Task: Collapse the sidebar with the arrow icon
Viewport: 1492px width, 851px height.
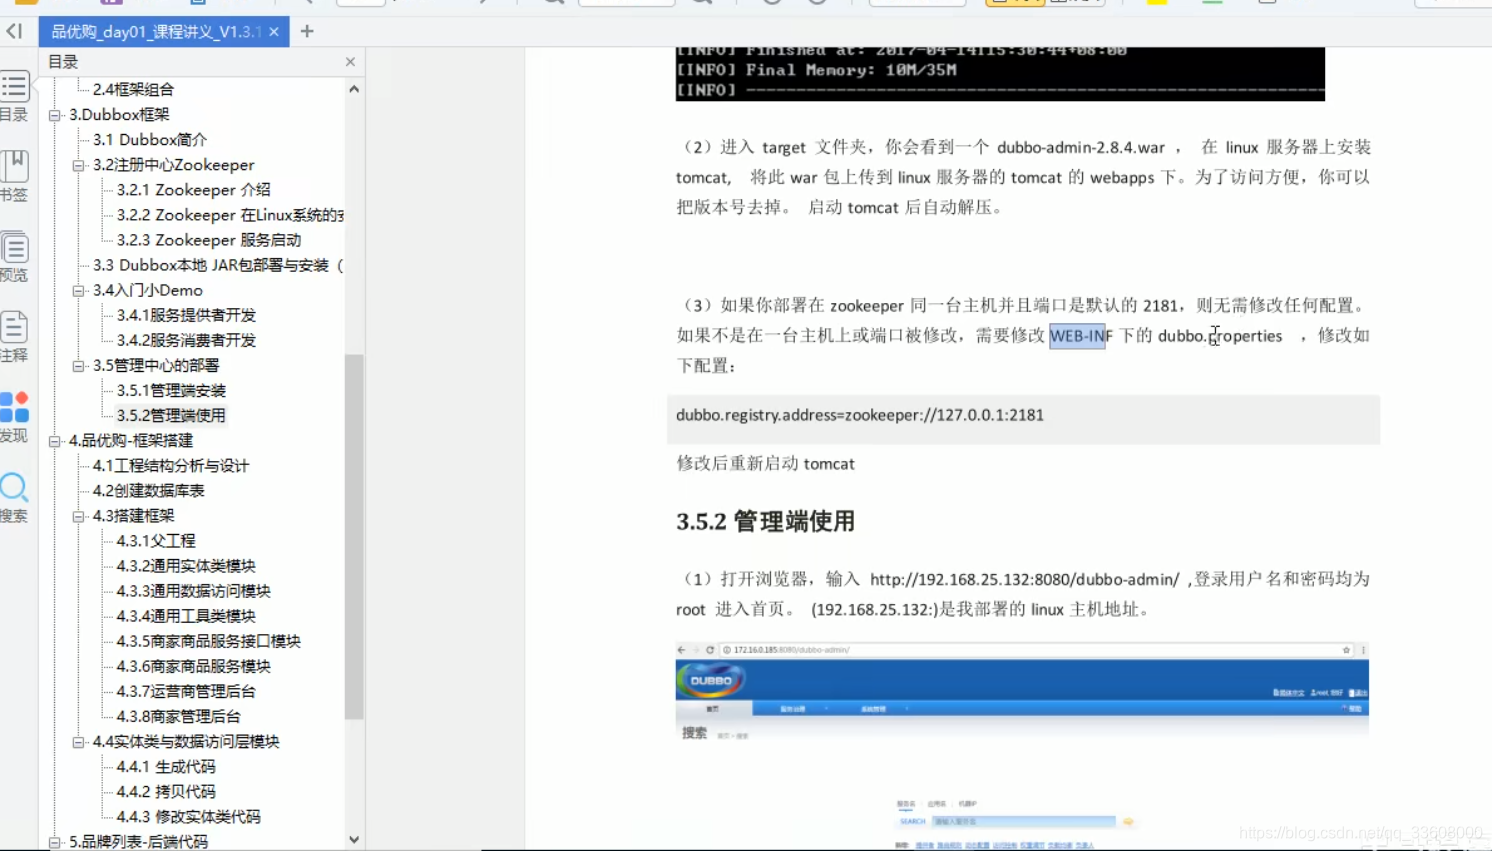Action: (14, 31)
